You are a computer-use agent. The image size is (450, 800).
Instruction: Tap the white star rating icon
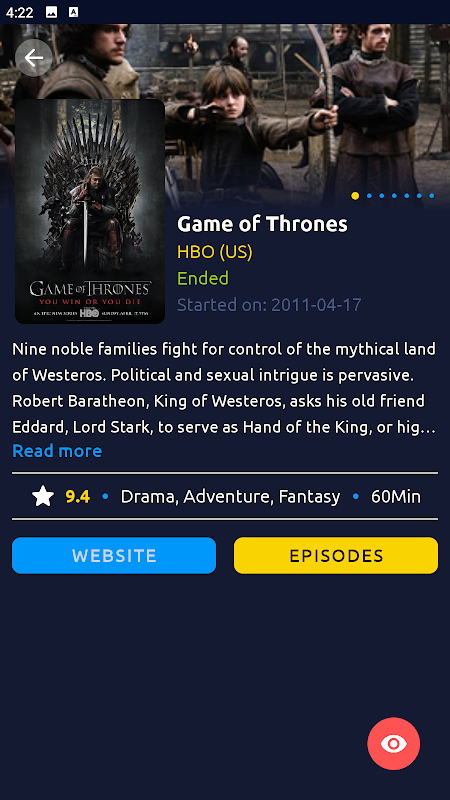click(43, 496)
